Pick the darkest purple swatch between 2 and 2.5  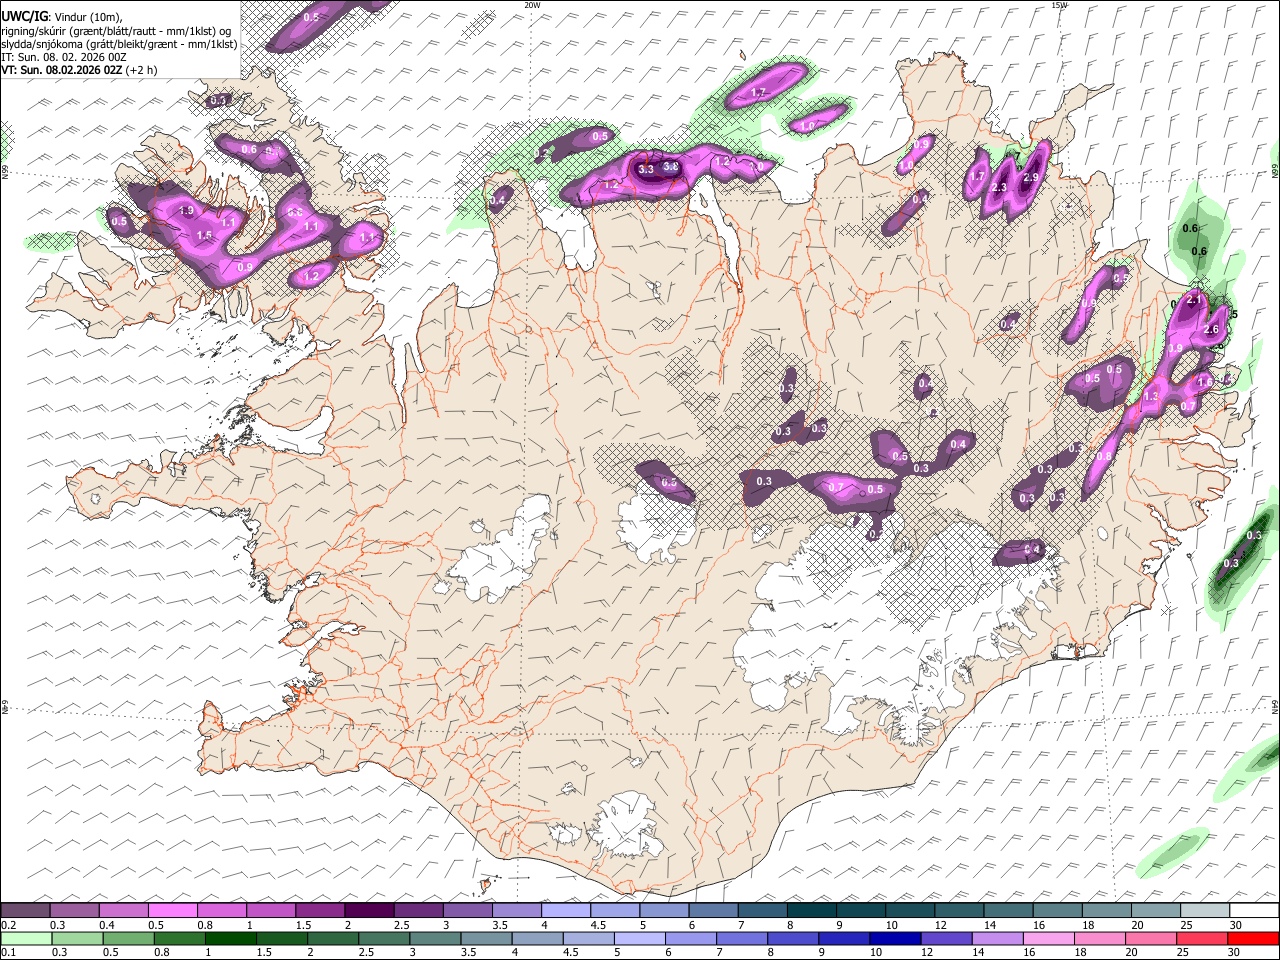click(x=369, y=910)
